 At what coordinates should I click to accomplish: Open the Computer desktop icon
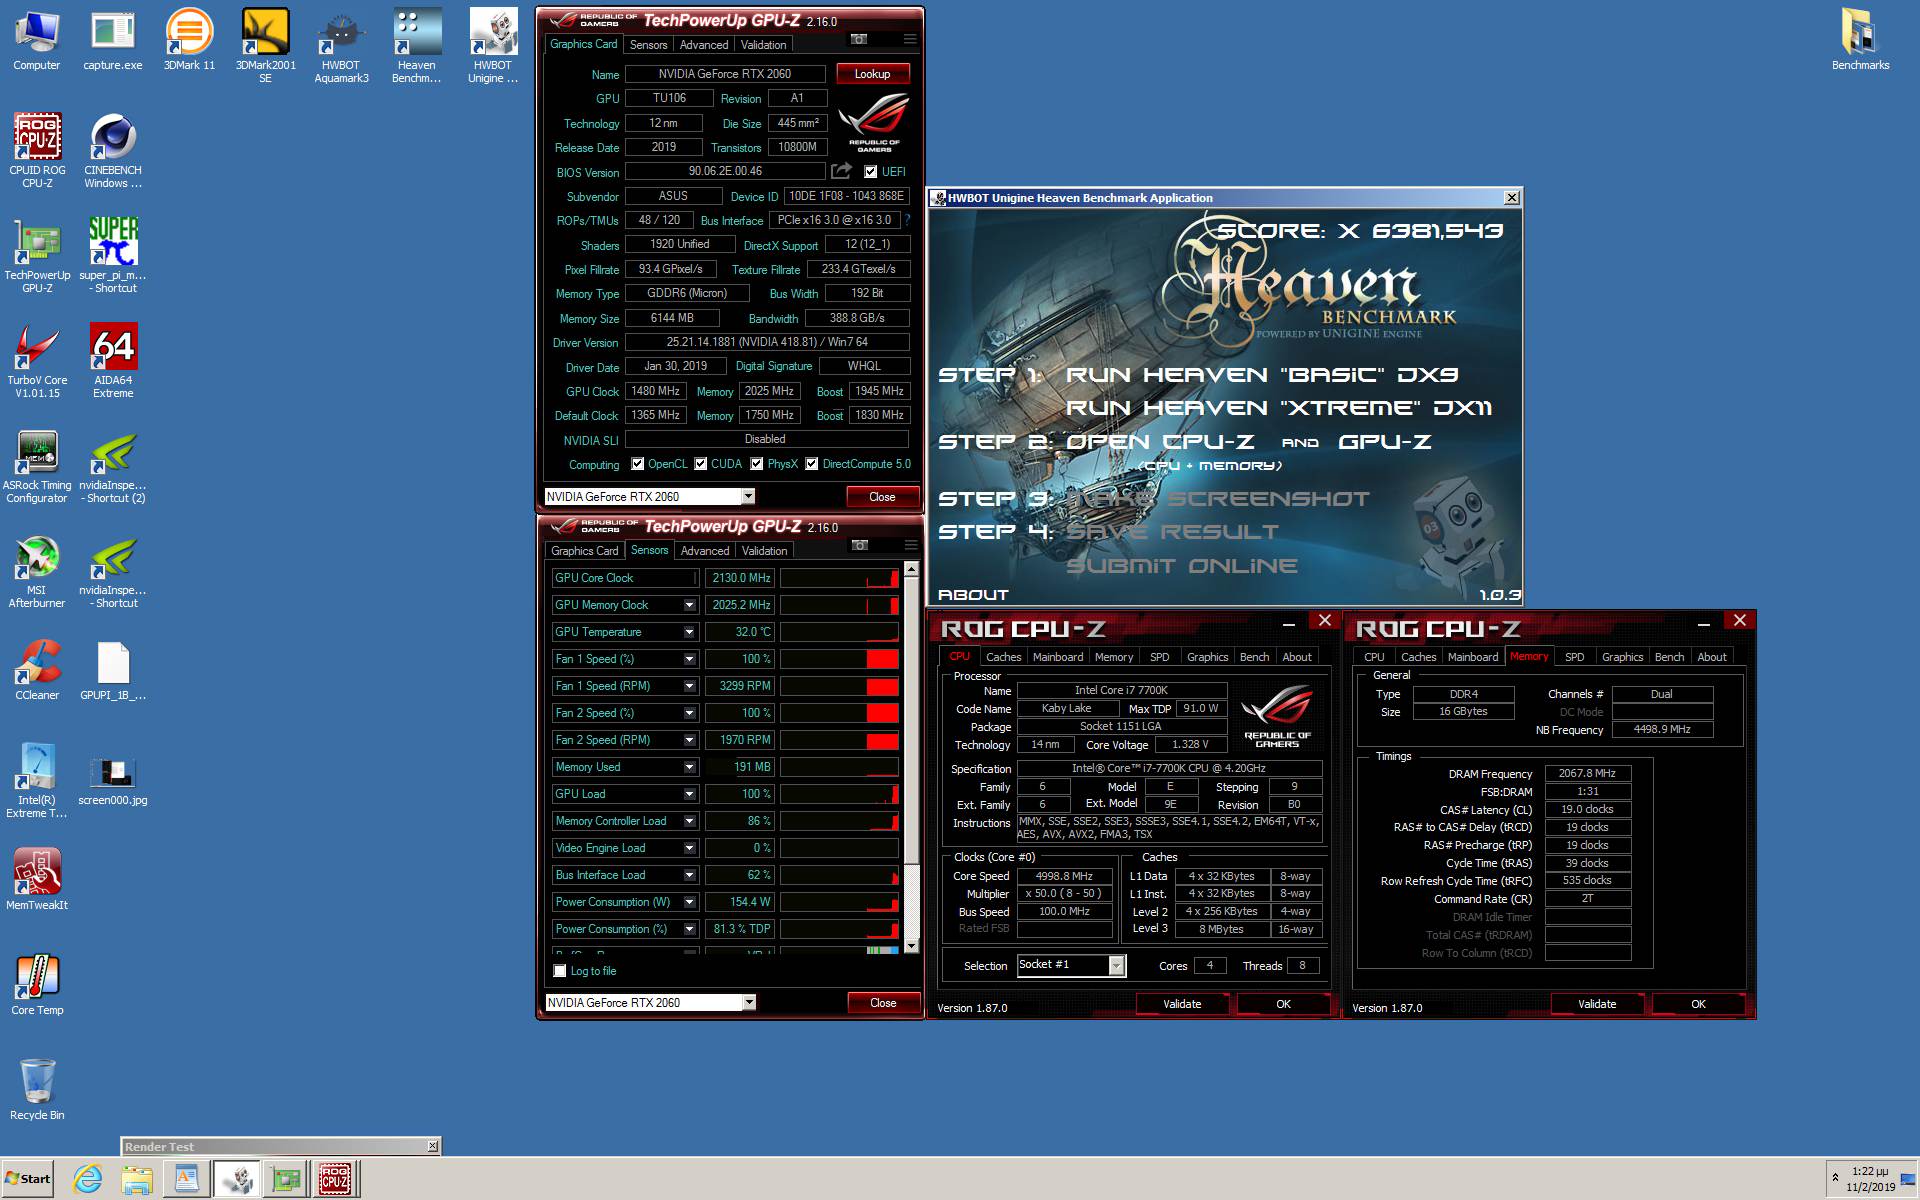coord(37,42)
